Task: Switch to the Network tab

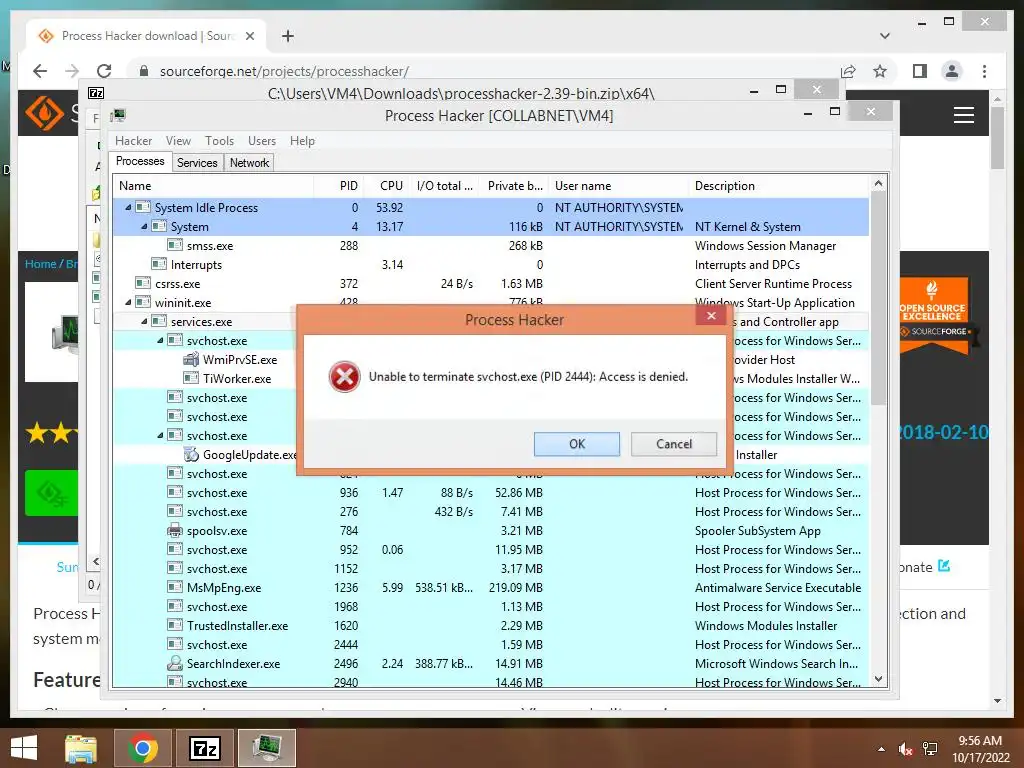Action: [x=249, y=163]
